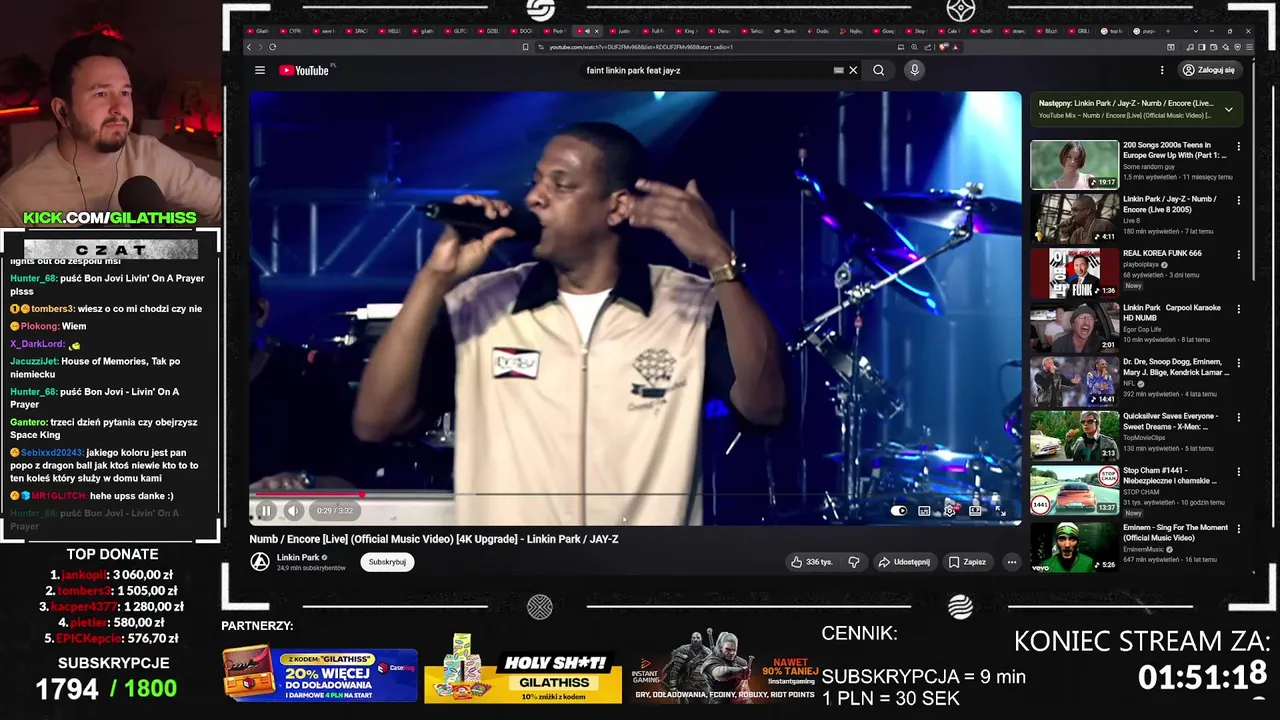Open the Linkin Park channel name link
Image resolution: width=1280 pixels, height=720 pixels.
(x=298, y=557)
